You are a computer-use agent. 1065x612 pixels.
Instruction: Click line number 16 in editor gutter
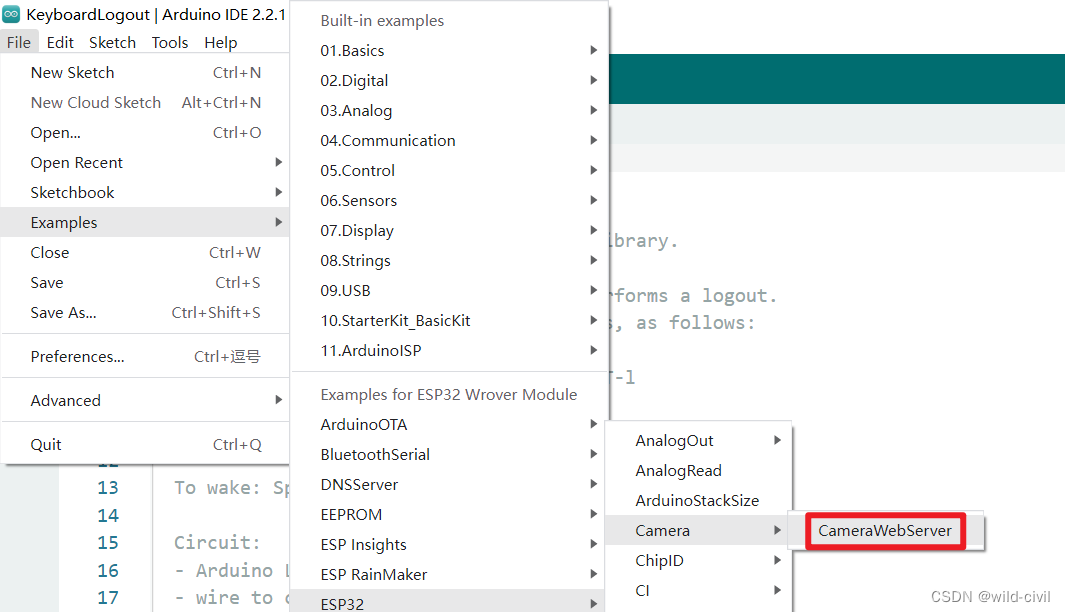107,571
